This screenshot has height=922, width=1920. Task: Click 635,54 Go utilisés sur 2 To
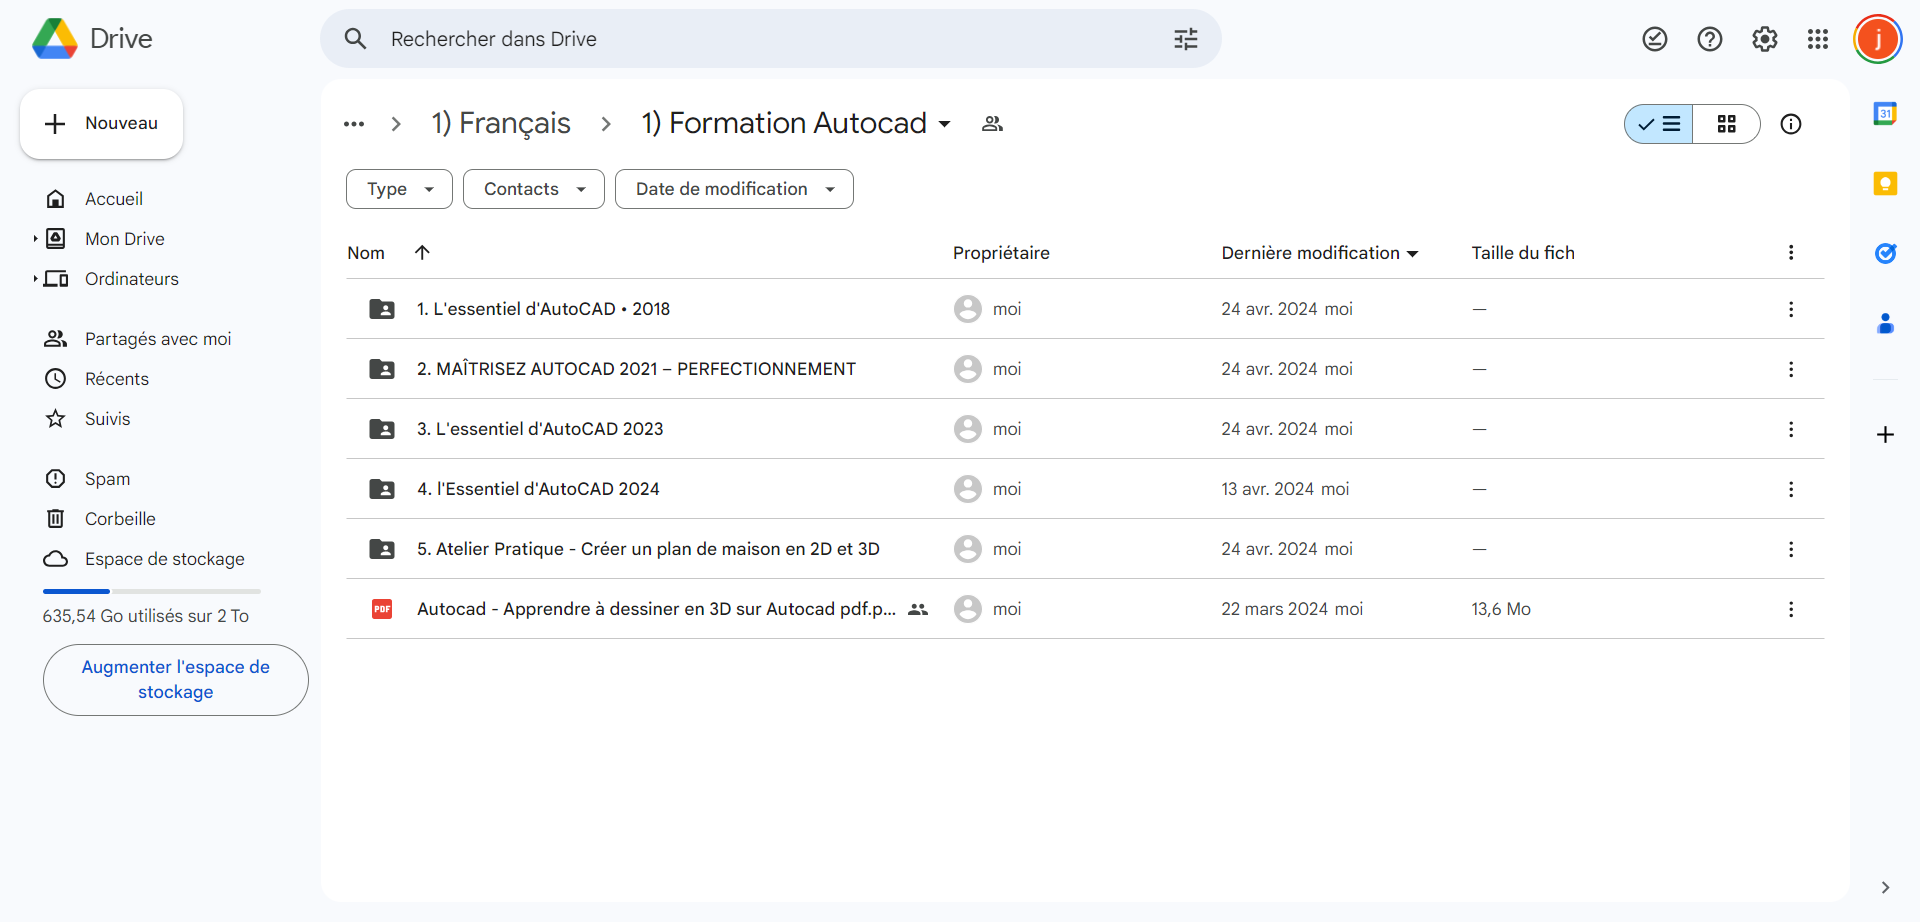click(x=146, y=616)
